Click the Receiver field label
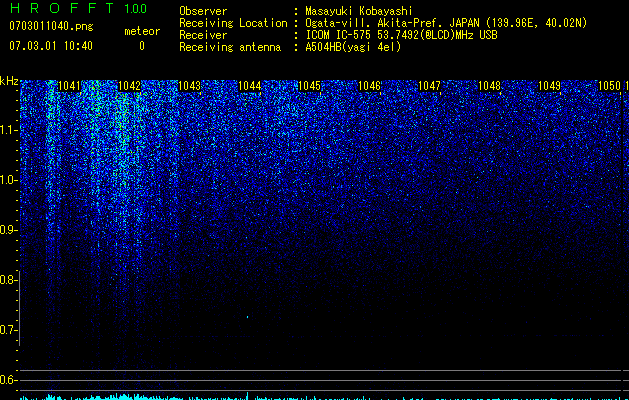 coord(203,35)
